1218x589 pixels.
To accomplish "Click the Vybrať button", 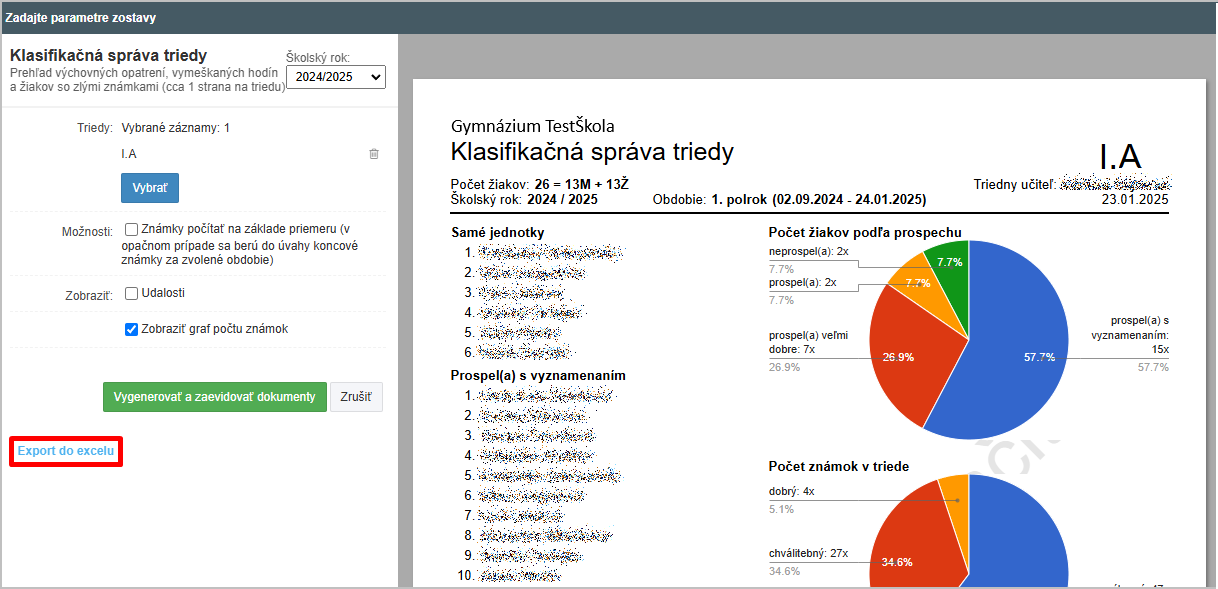I will 150,188.
